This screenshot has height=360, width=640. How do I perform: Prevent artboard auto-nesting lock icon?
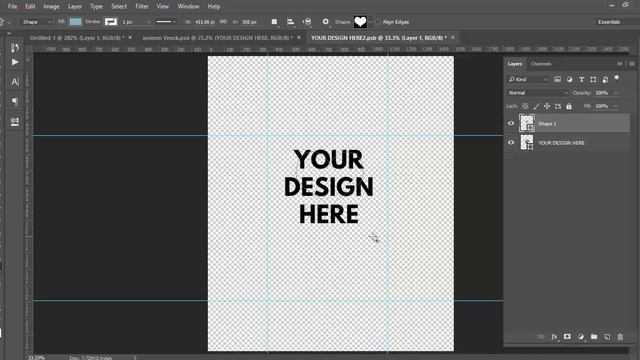tap(558, 106)
